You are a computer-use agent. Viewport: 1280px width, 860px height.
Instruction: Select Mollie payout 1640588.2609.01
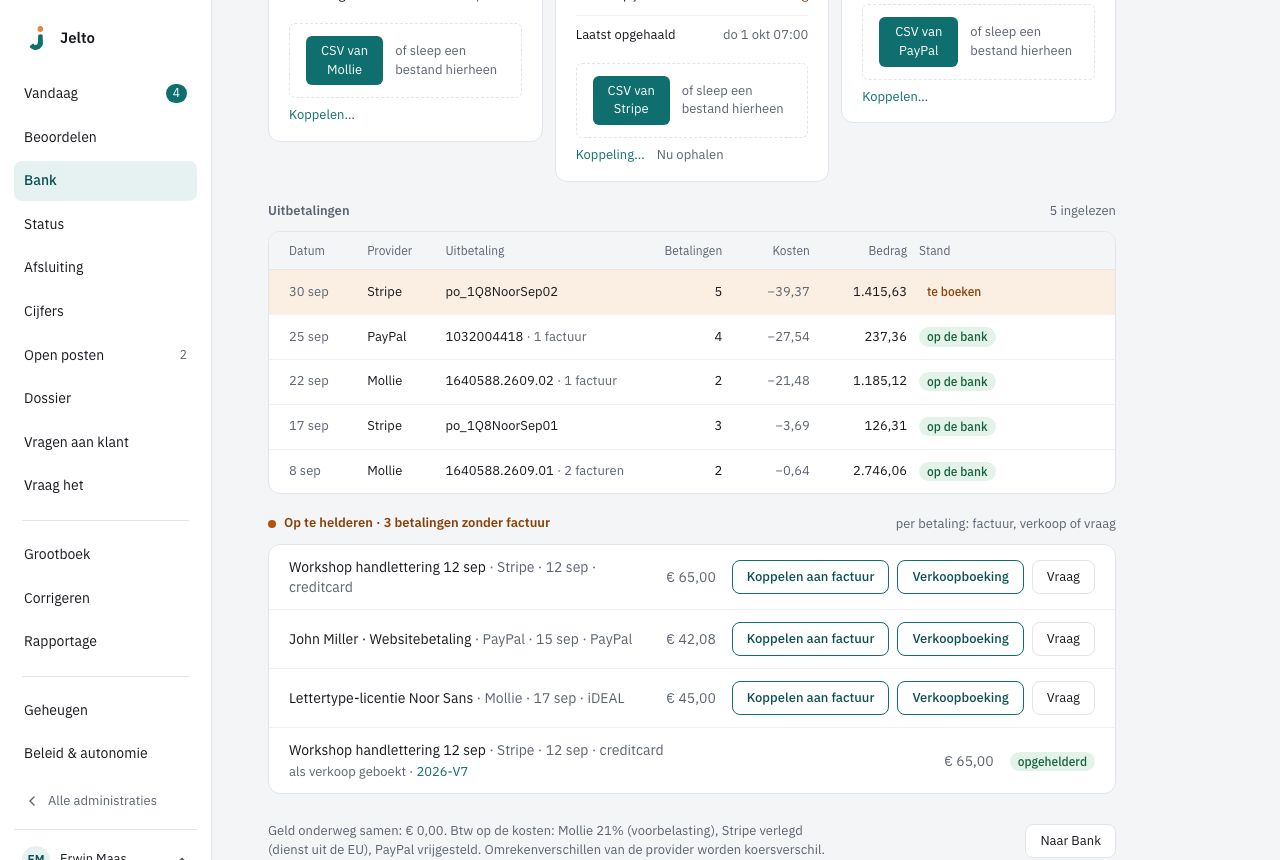[692, 471]
